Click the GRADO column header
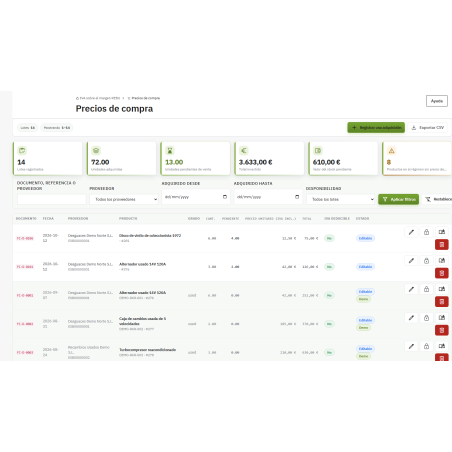The height and width of the screenshot is (452, 452). point(194,219)
